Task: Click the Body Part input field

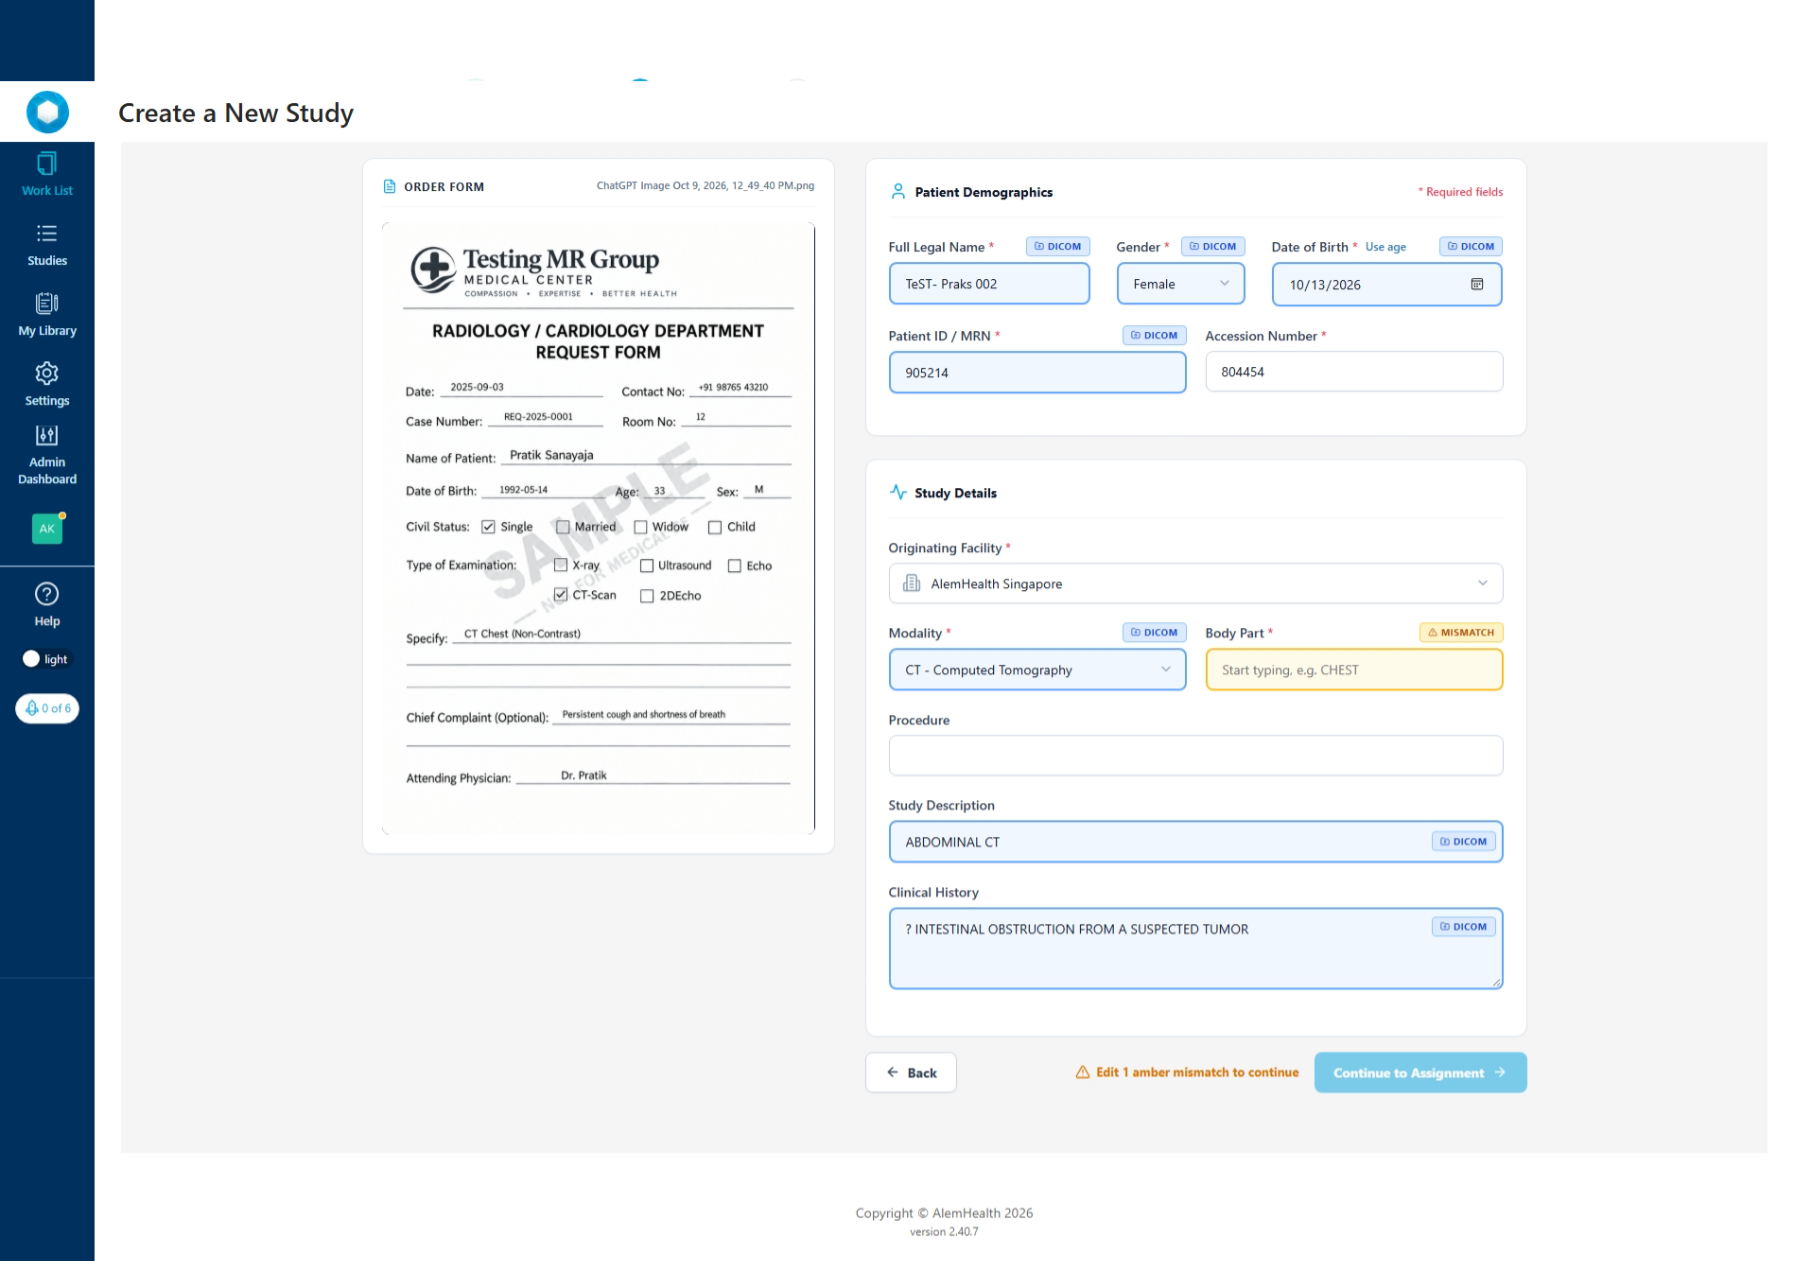Action: 1354,670
